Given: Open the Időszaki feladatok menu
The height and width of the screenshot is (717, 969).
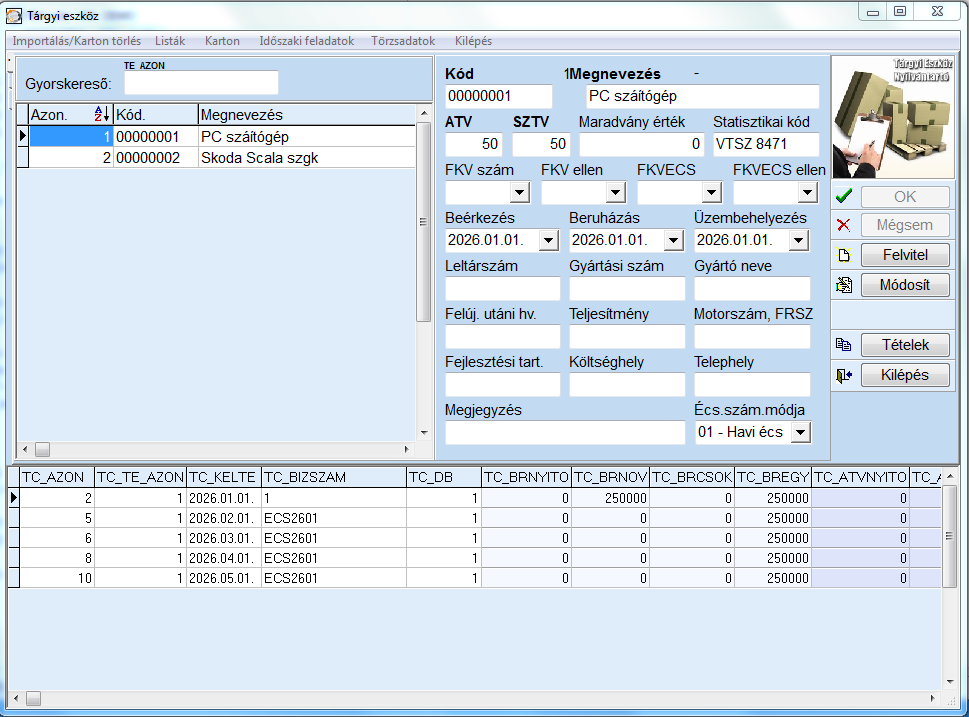Looking at the screenshot, I should tap(307, 41).
